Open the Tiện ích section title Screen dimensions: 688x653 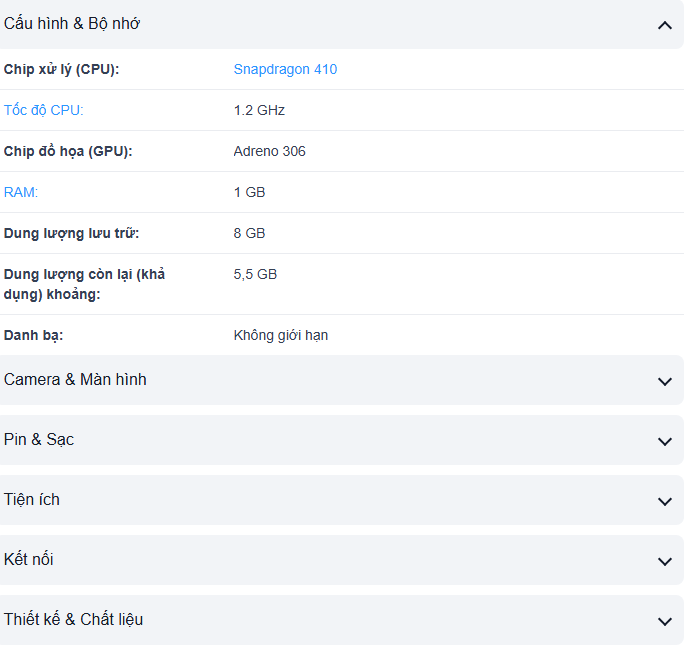click(32, 500)
